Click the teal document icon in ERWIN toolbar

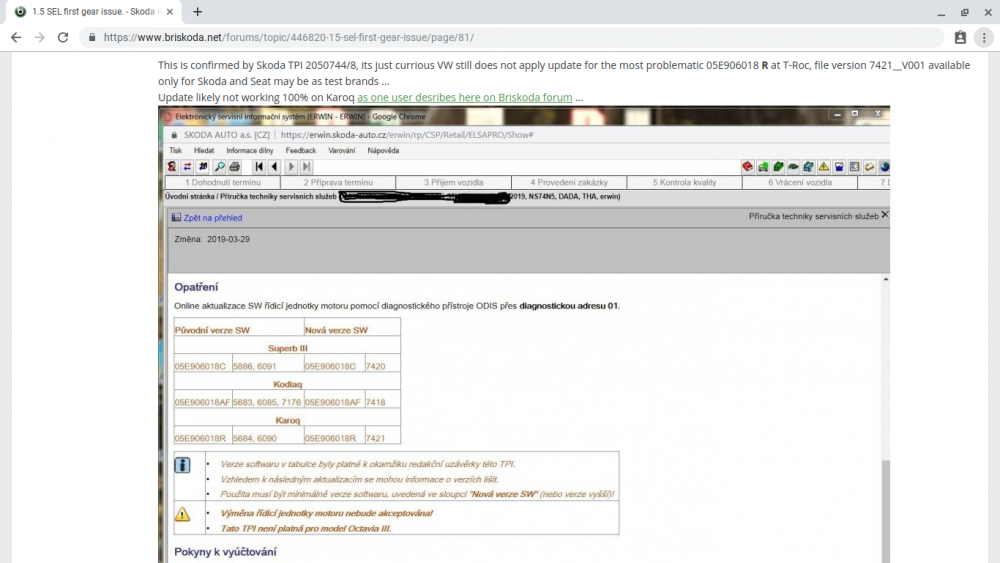tap(809, 167)
